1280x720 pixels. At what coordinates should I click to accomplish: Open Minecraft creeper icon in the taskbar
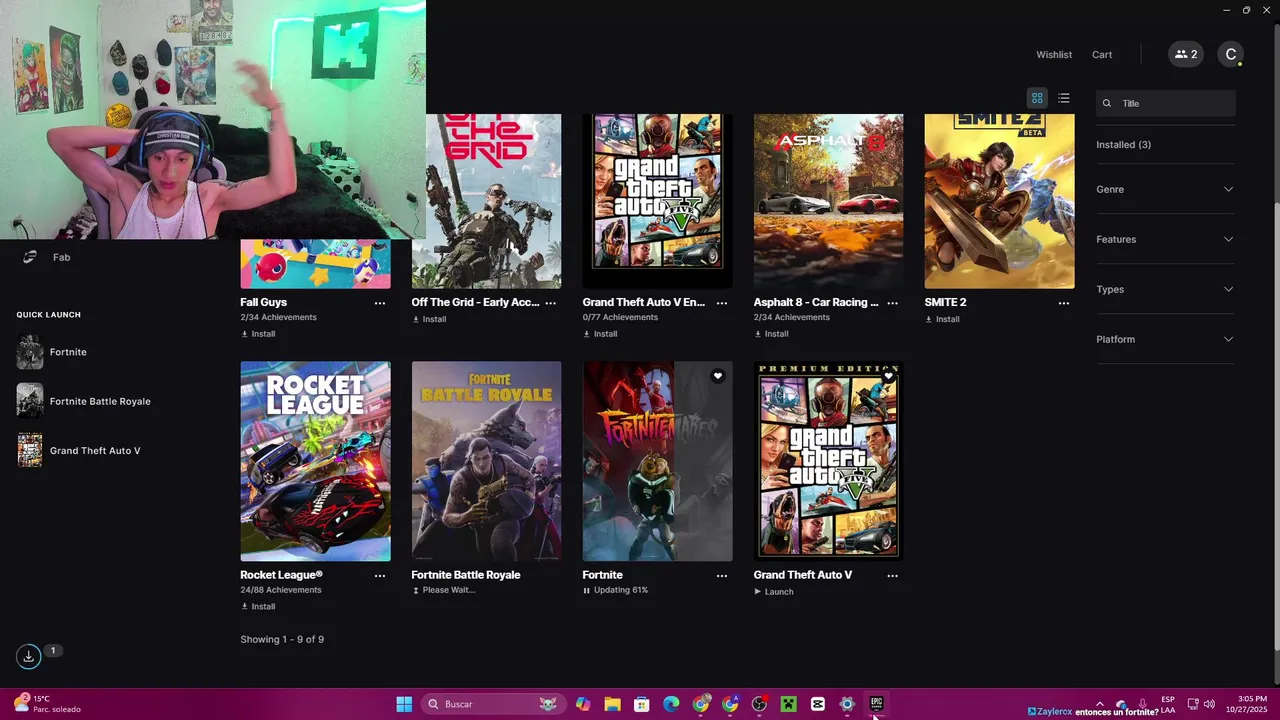coord(788,704)
